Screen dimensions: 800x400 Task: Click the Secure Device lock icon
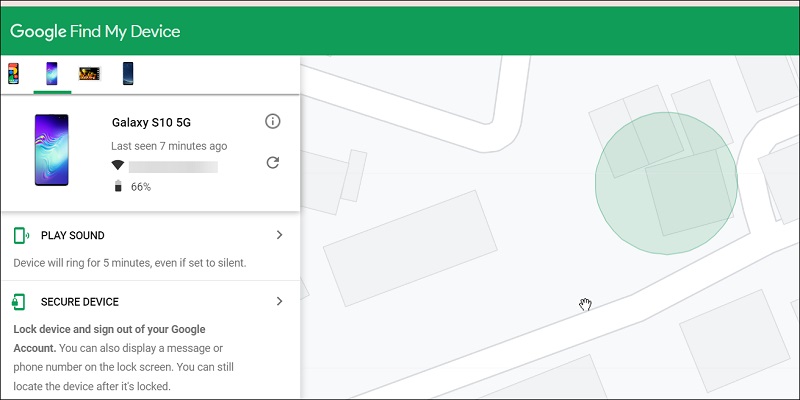(18, 302)
